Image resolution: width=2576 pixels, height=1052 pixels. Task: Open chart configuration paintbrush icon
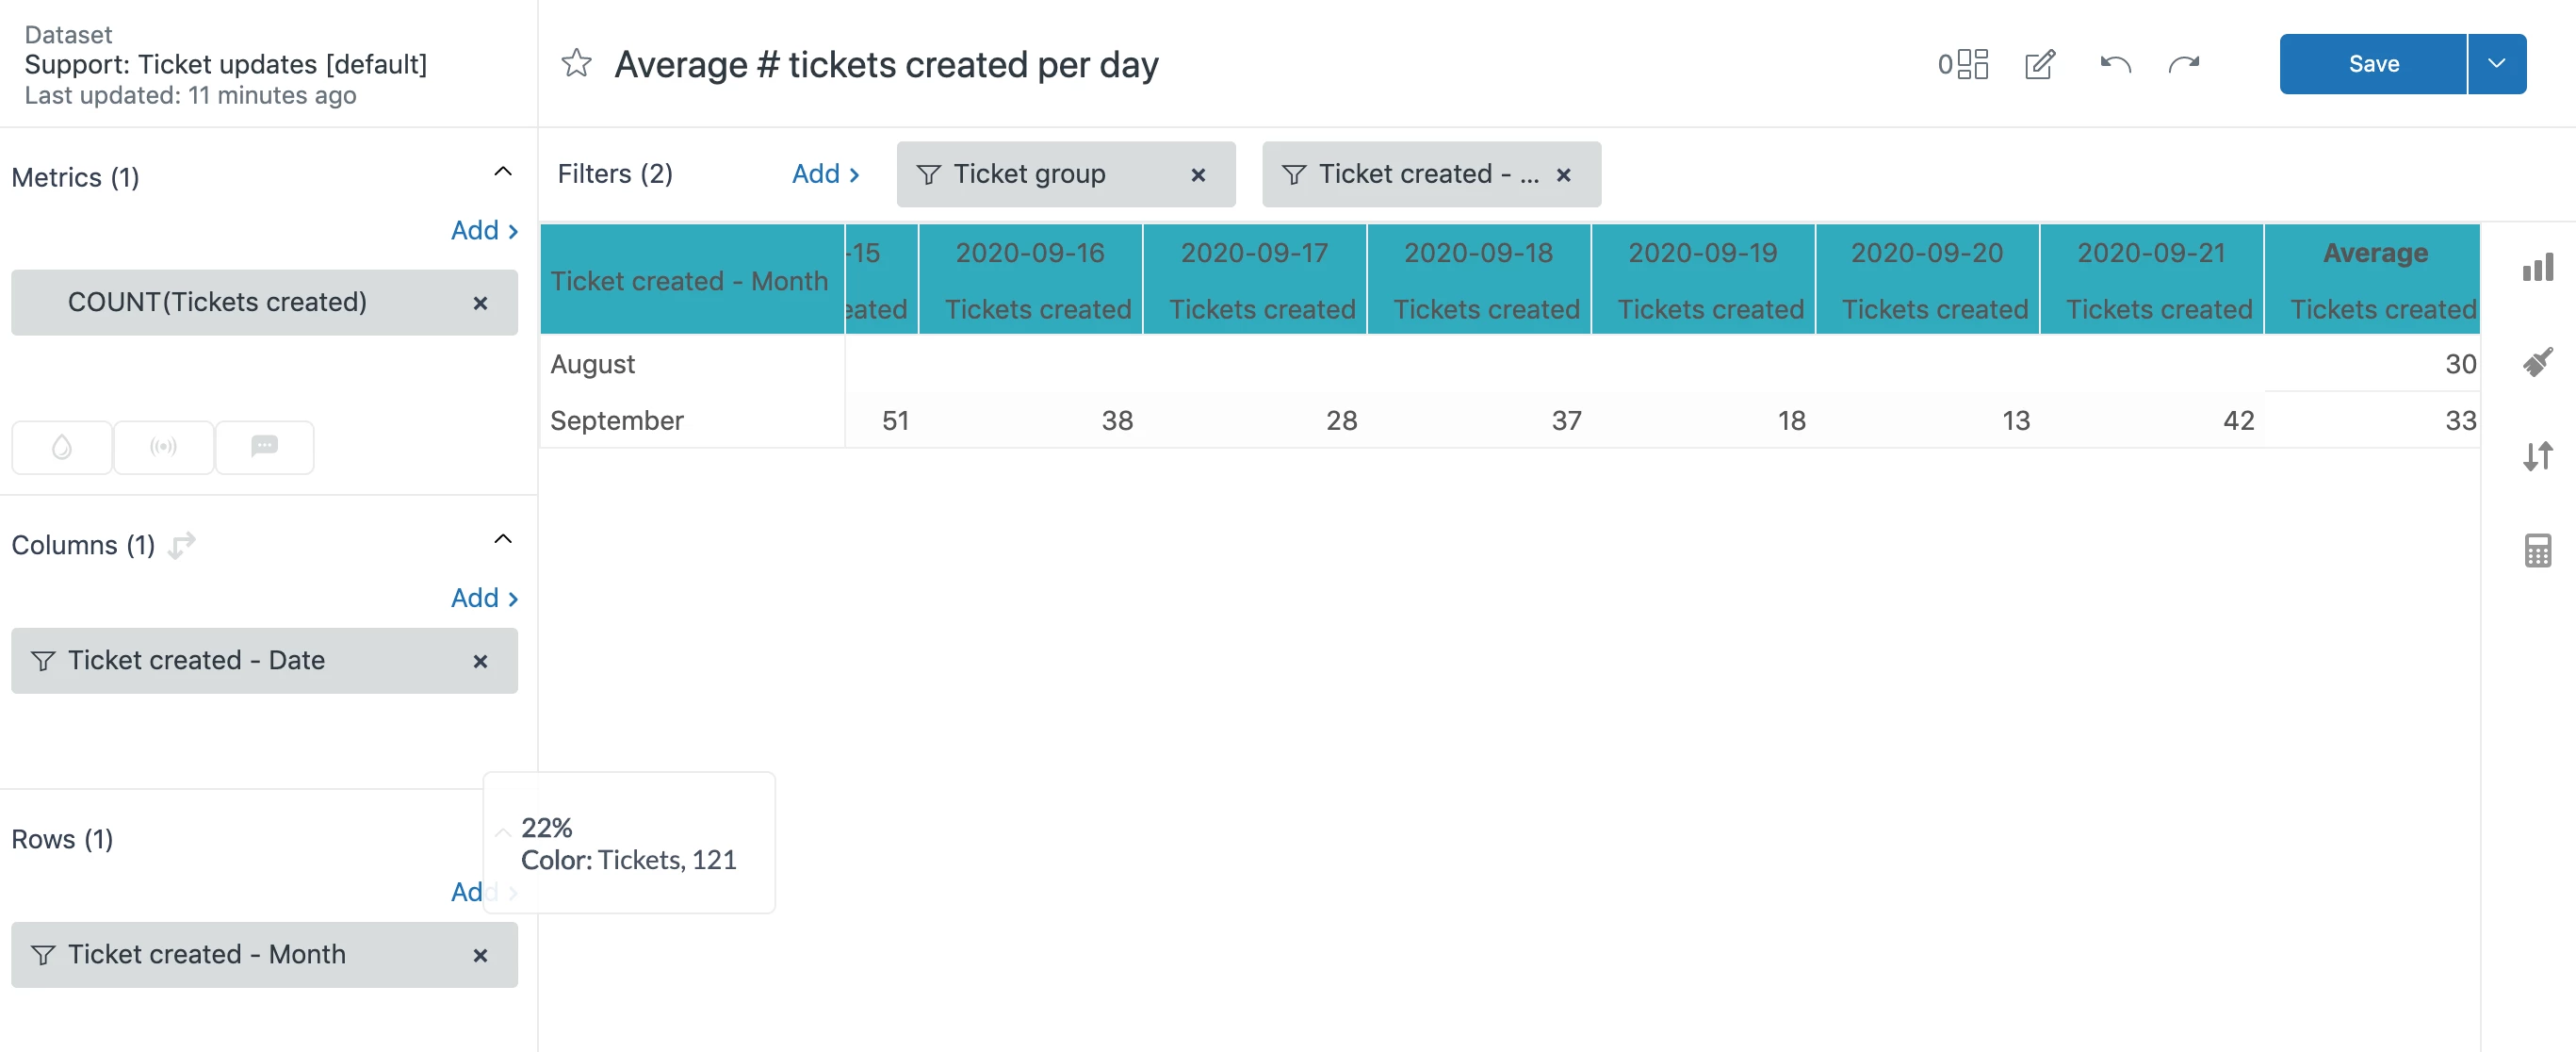point(2537,361)
